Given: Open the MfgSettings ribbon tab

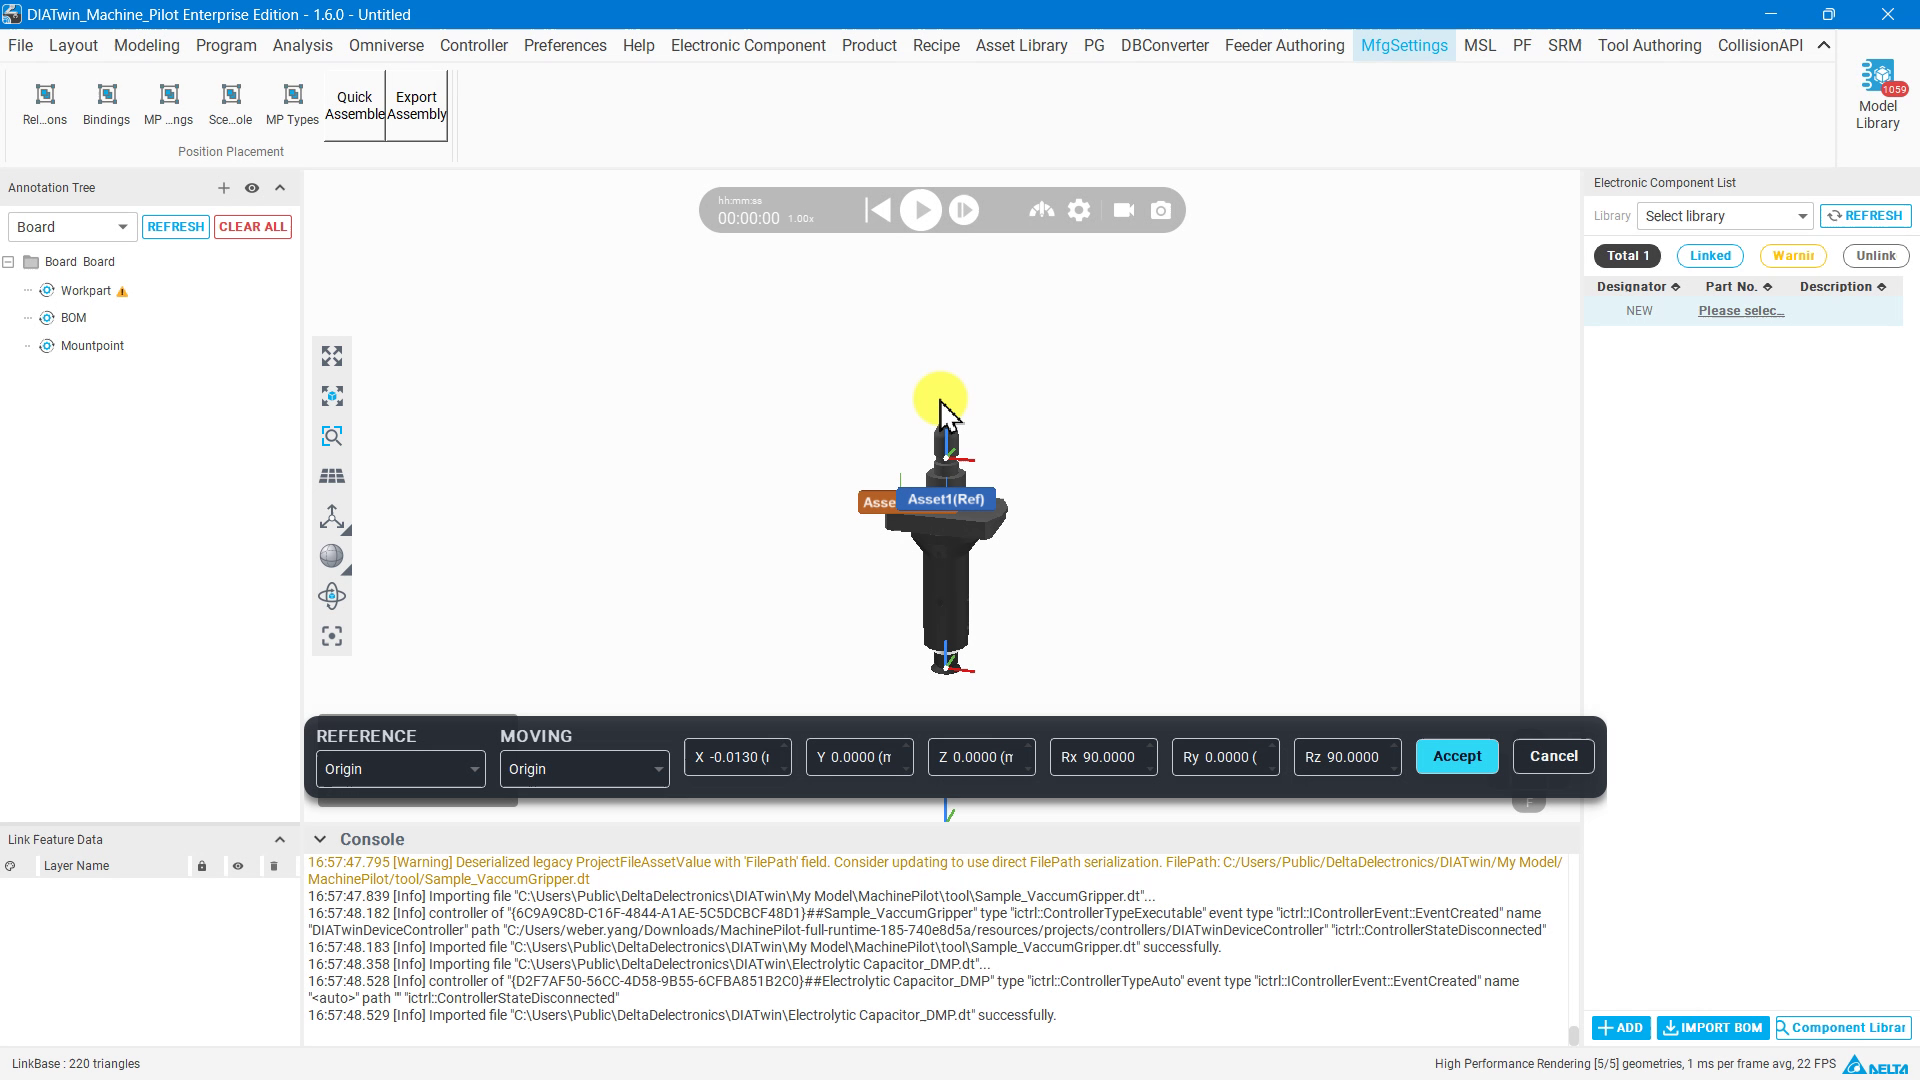Looking at the screenshot, I should (1404, 46).
